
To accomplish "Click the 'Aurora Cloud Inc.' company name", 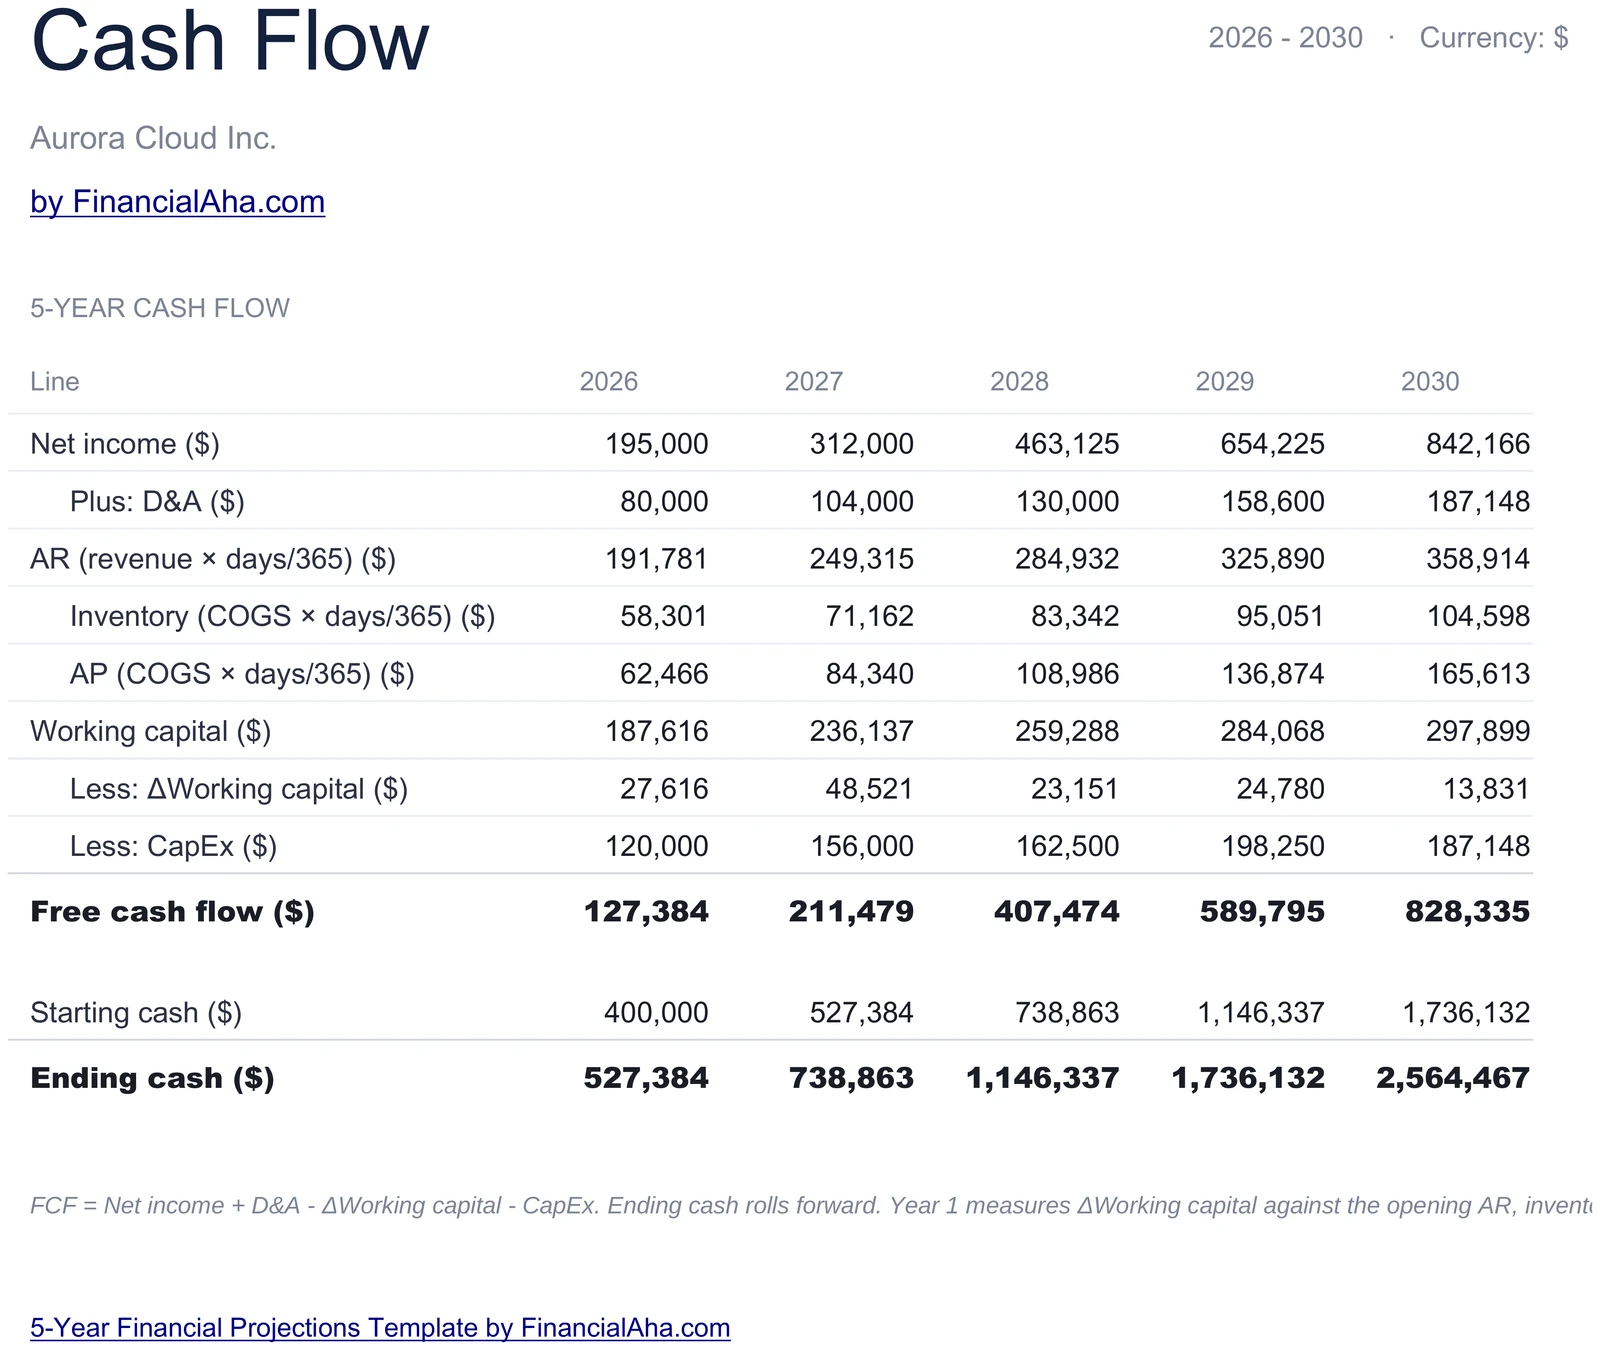I will pos(153,138).
